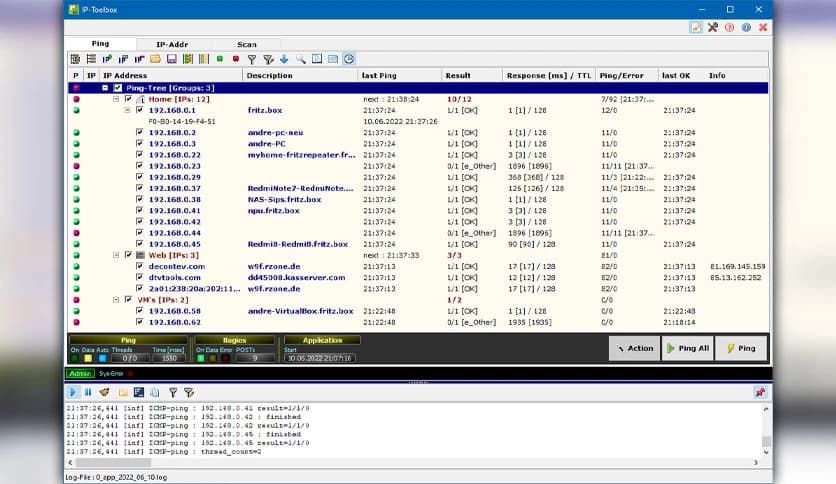Image resolution: width=836 pixels, height=484 pixels.
Task: Click the list-lines view icon in the Ping toolbar
Action: (x=91, y=59)
